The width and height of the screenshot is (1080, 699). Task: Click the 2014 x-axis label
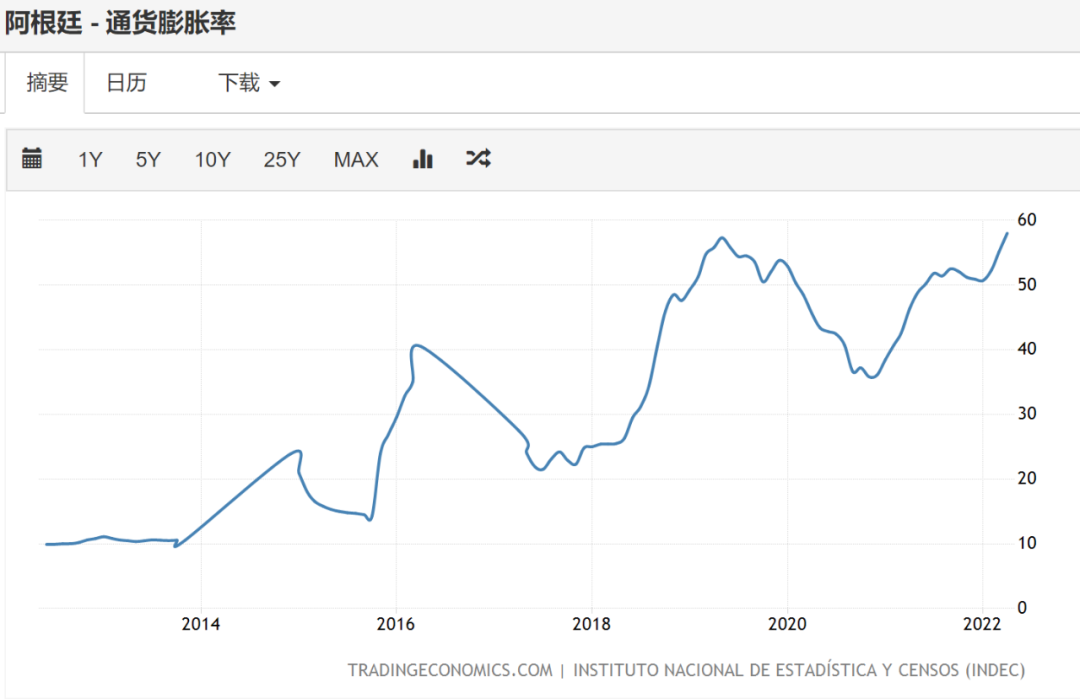point(200,624)
